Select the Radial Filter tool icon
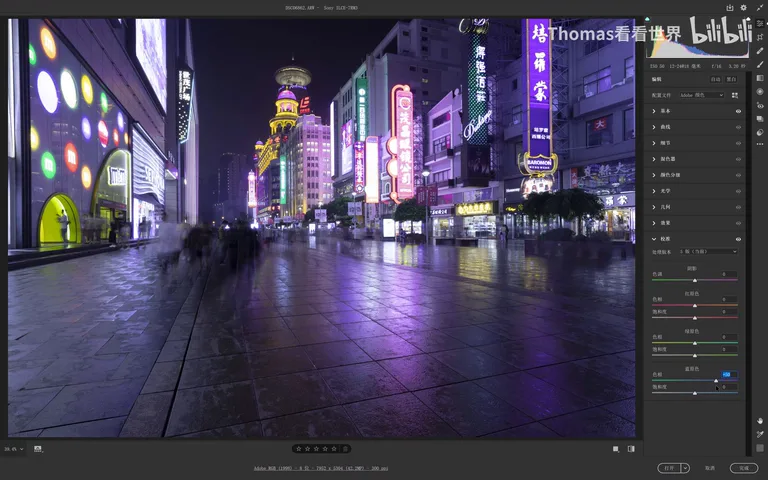This screenshot has height=480, width=768. click(760, 92)
